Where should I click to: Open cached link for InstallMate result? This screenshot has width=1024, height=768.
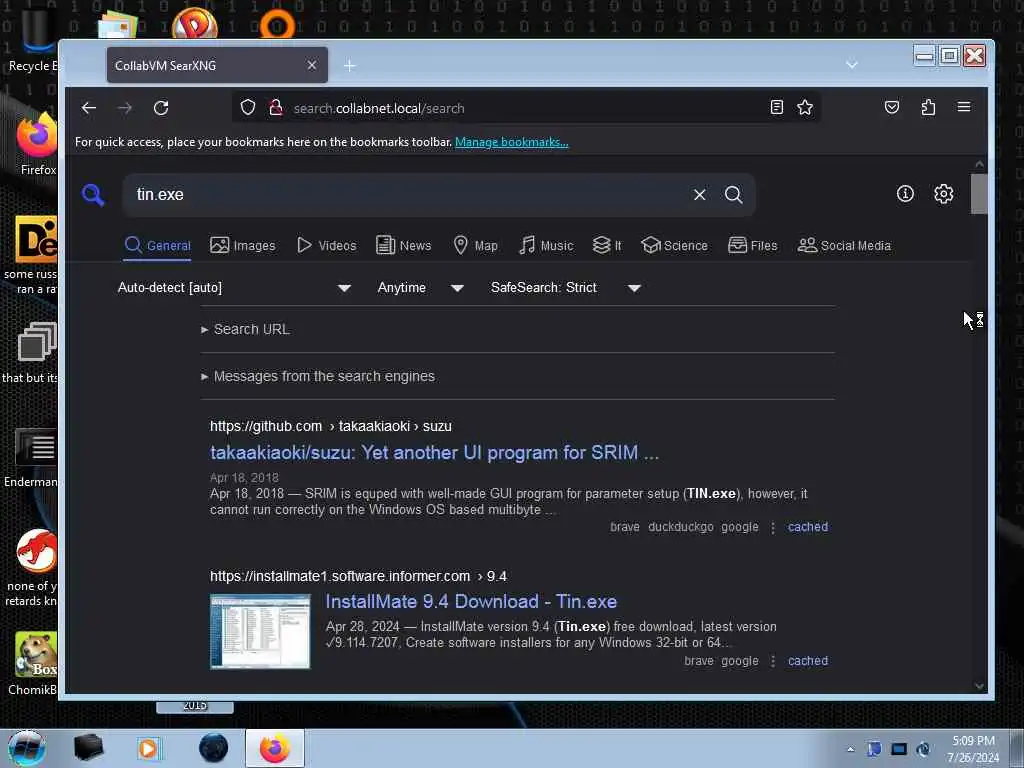tap(807, 661)
